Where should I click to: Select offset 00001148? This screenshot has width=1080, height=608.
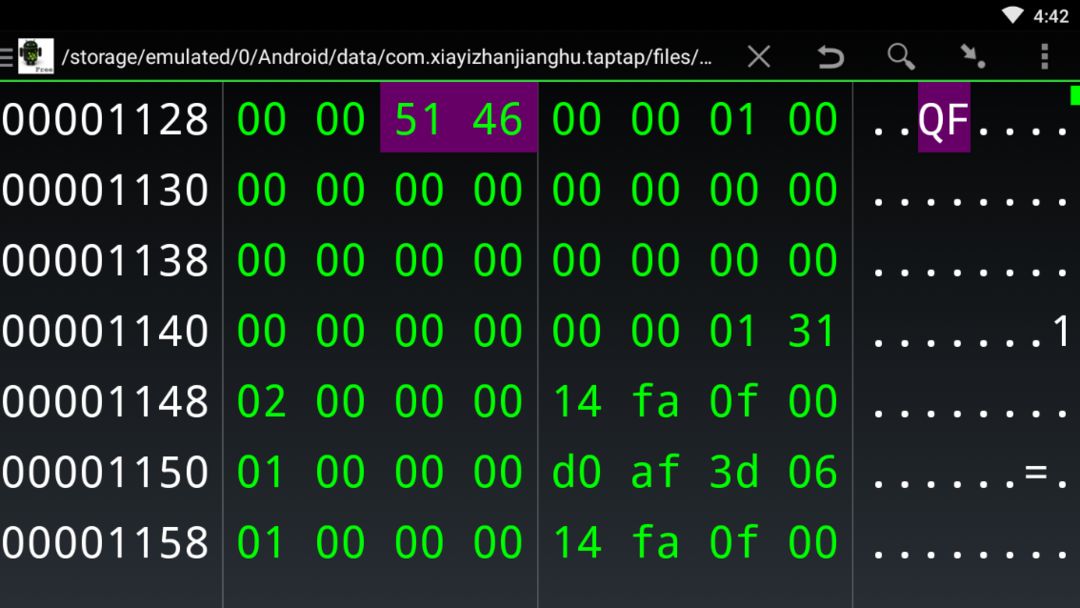[105, 401]
